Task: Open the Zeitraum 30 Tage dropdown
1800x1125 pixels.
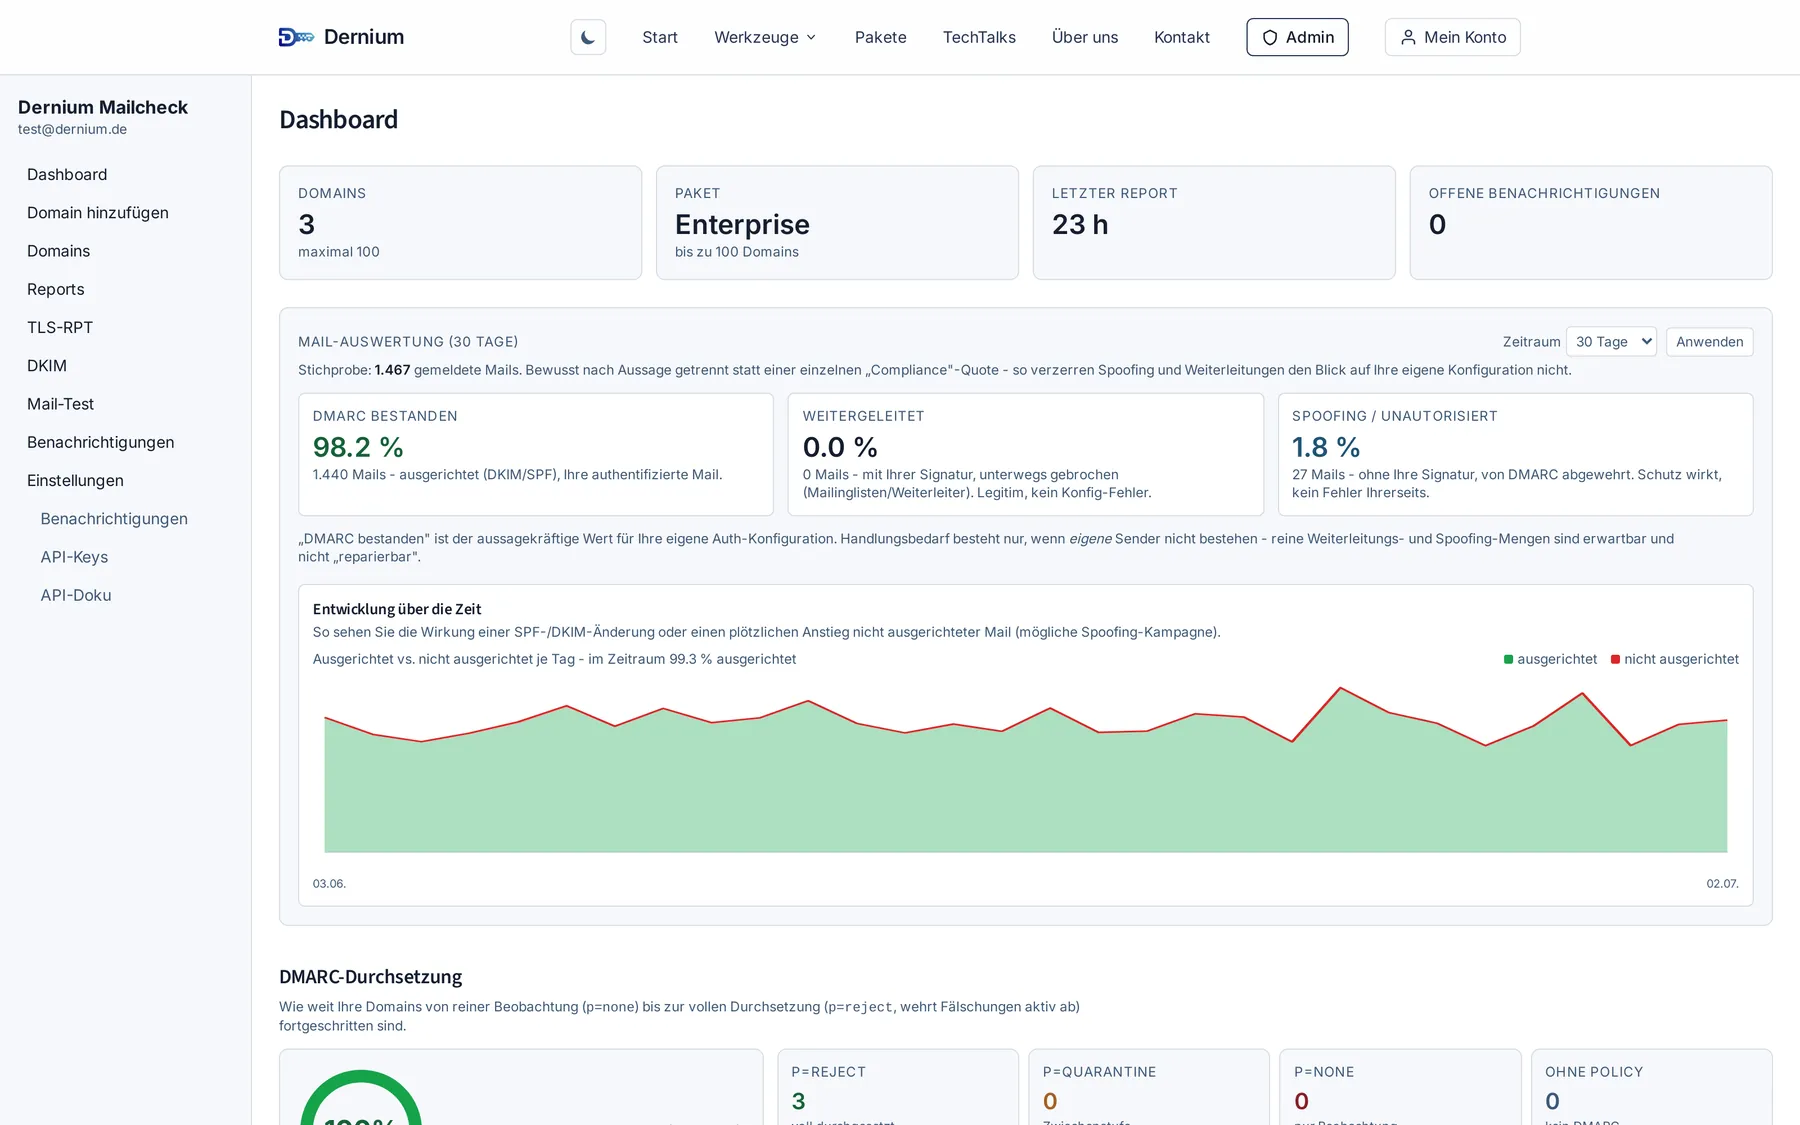Action: (1611, 342)
